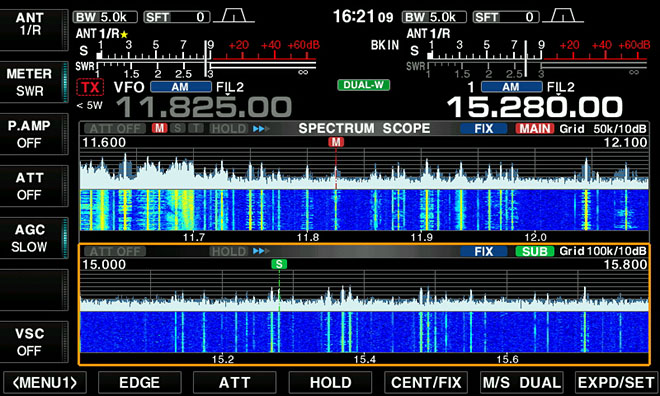Click the red M marker on main scope
The image size is (660, 396).
[336, 142]
